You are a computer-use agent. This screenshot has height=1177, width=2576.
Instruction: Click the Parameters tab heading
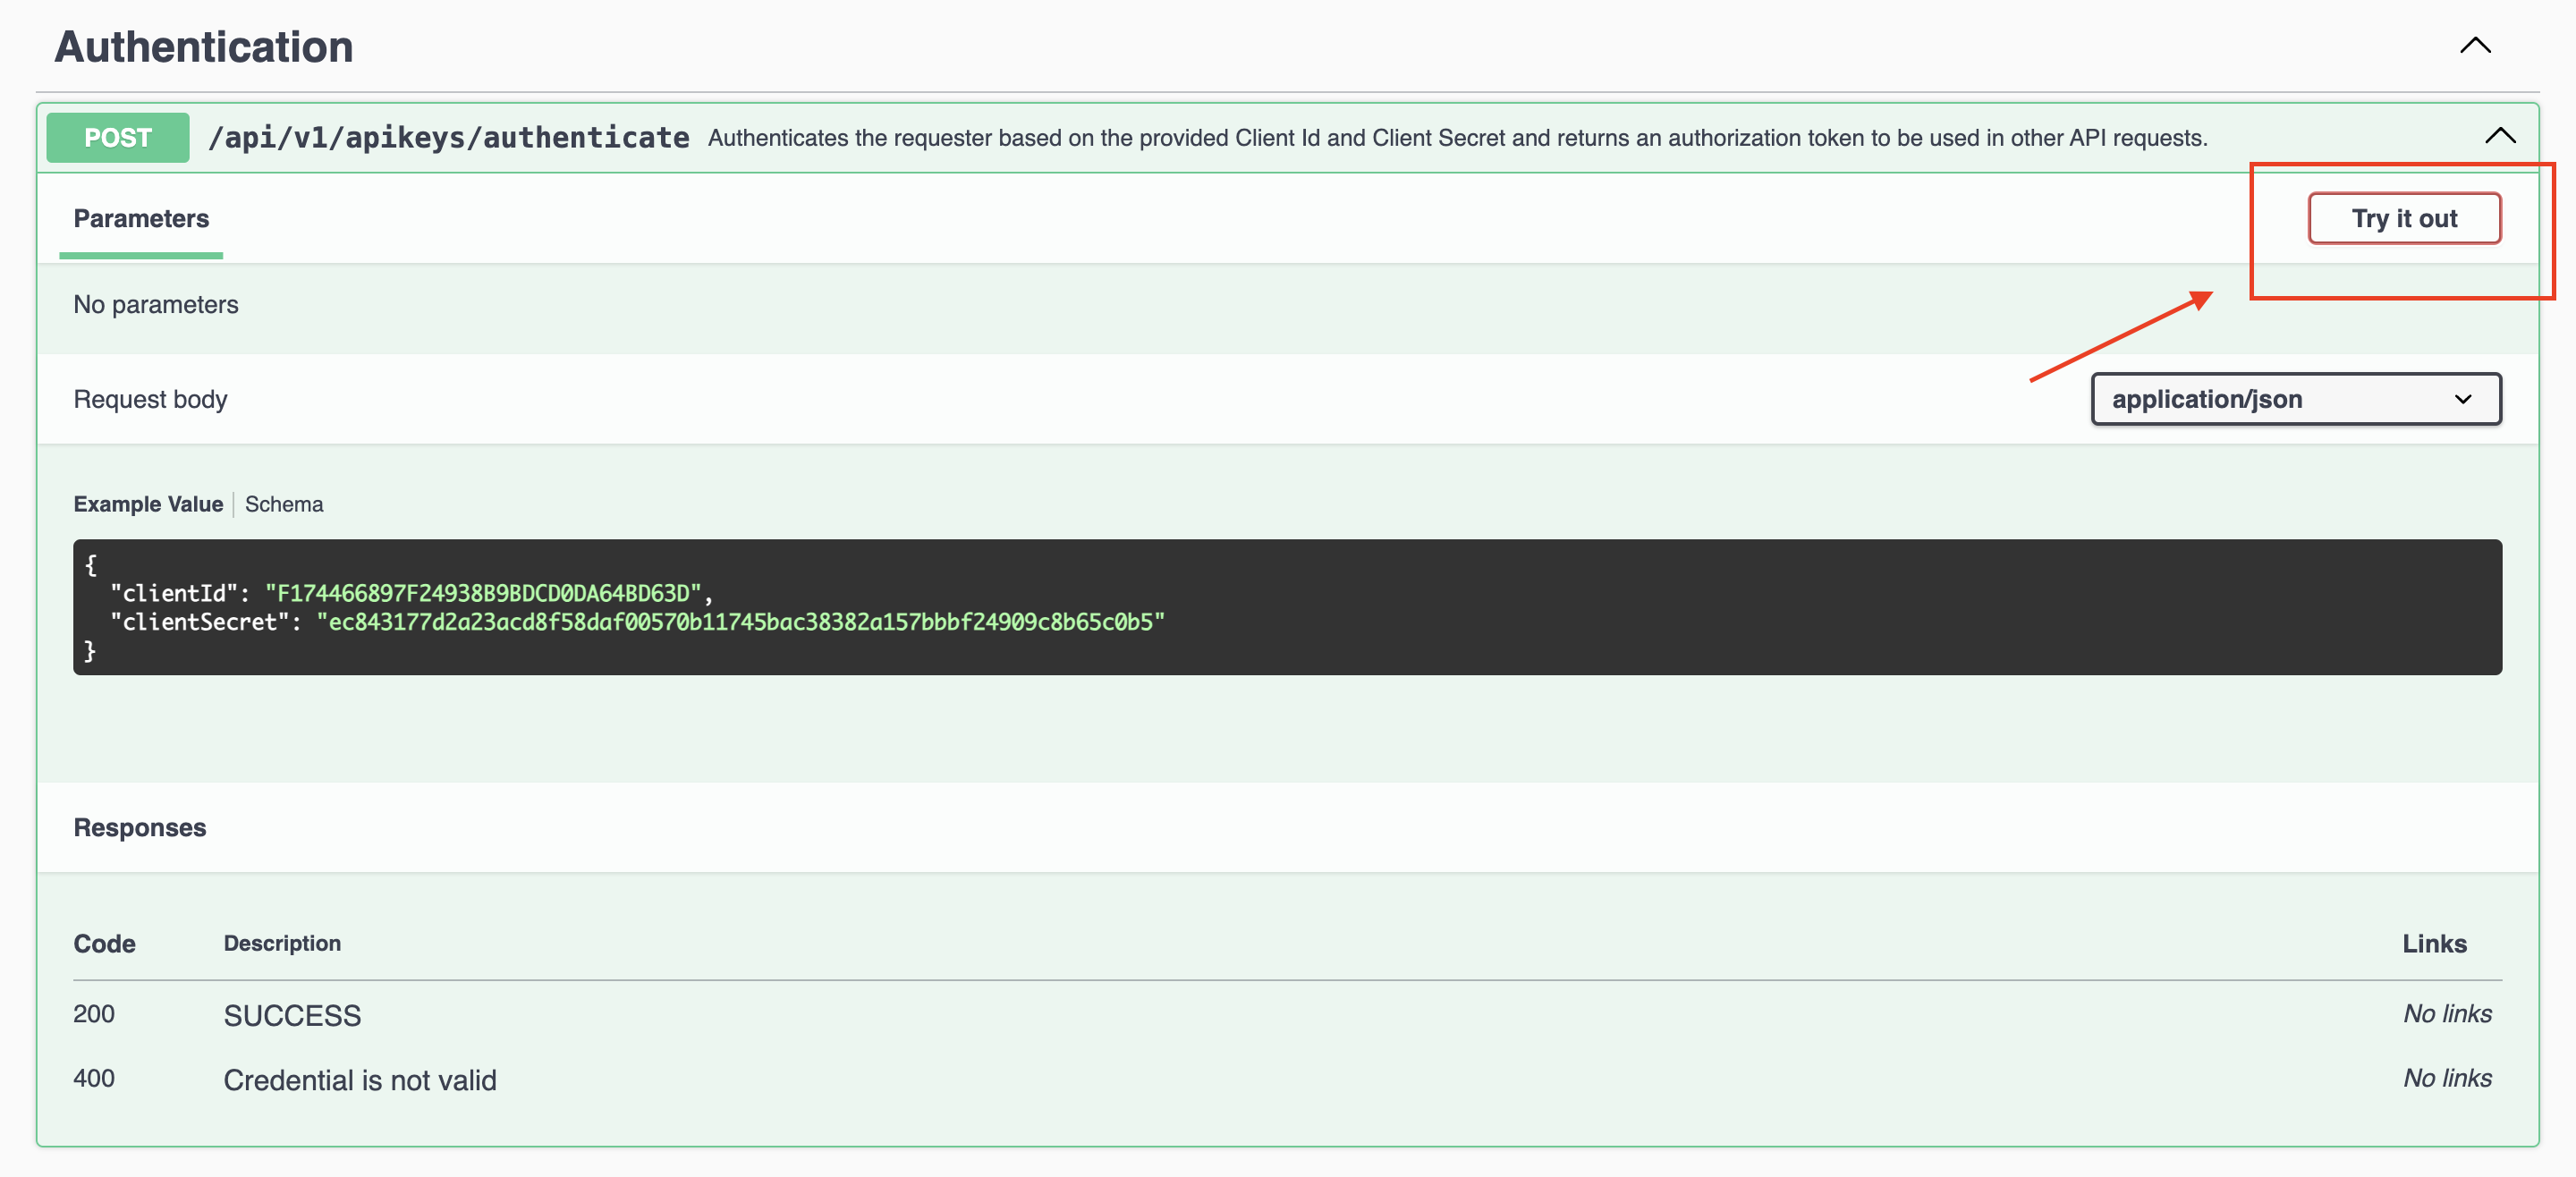click(x=141, y=219)
